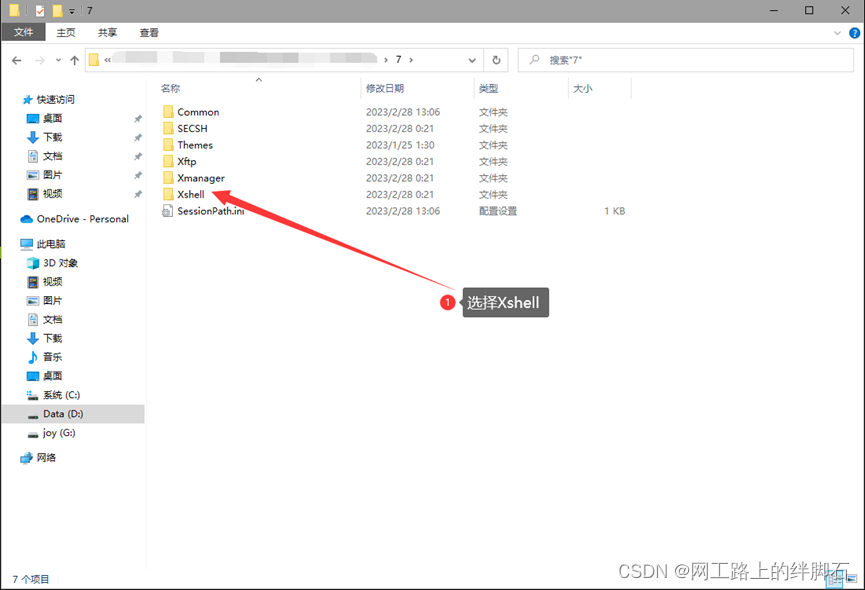
Task: Open the Themes folder
Action: (x=195, y=145)
